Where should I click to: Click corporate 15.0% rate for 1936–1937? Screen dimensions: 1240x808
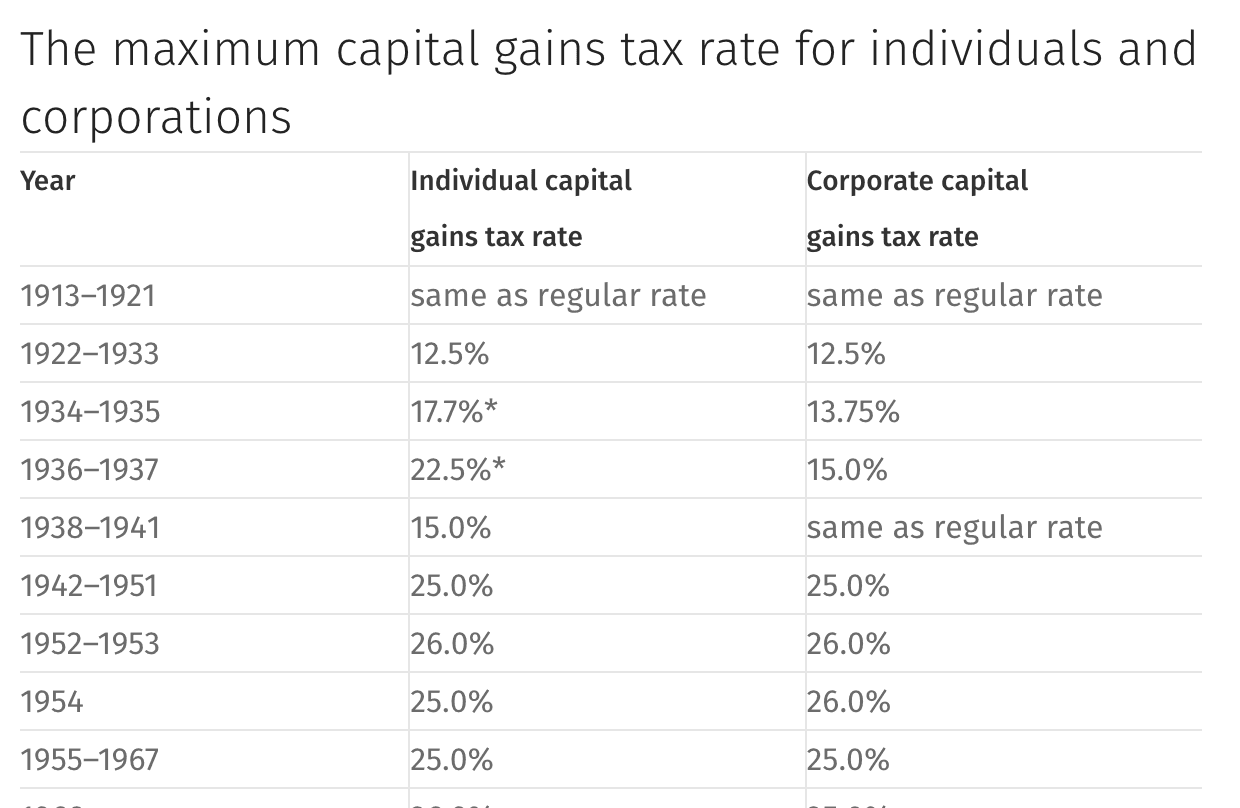pyautogui.click(x=847, y=470)
